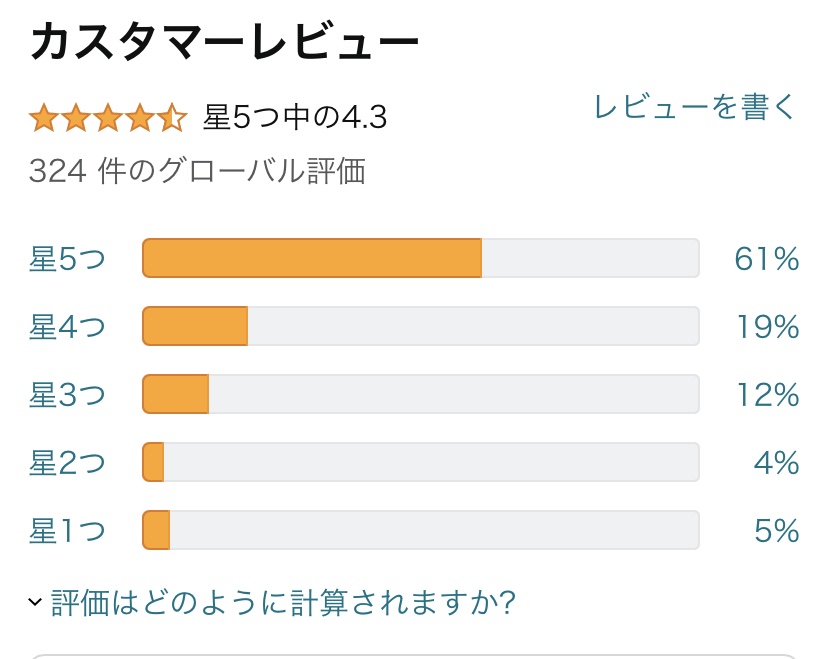Click the 4-star histogram bar

coord(421,326)
